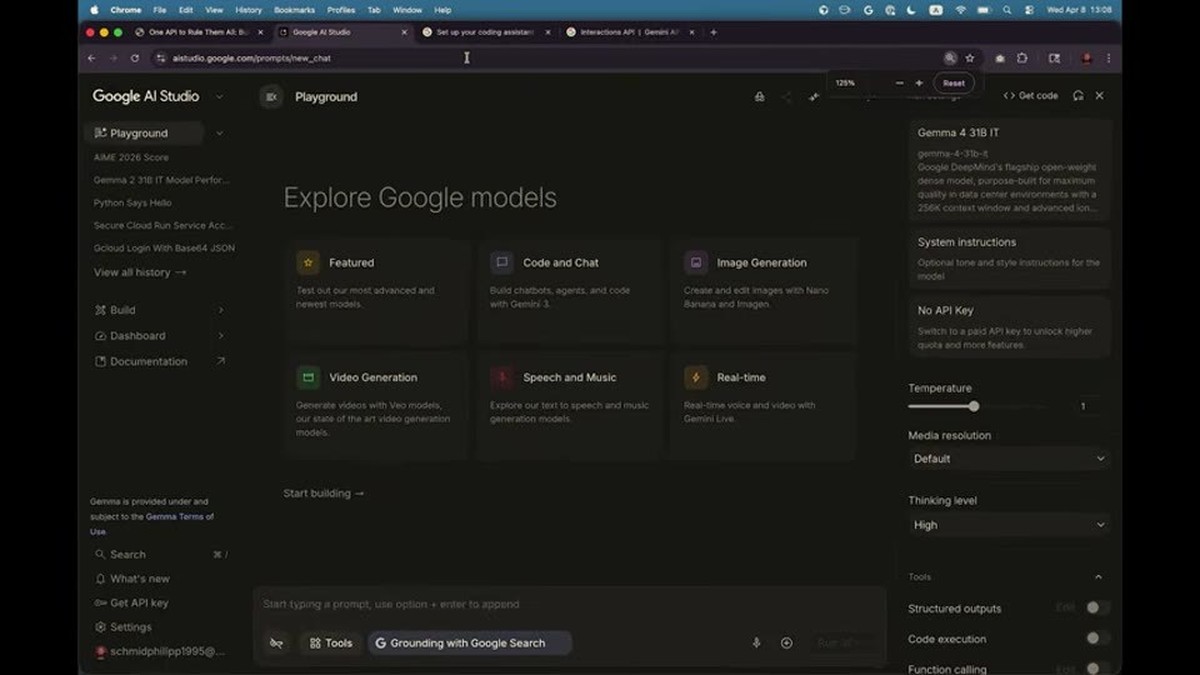The height and width of the screenshot is (675, 1200).
Task: Click Get API key in sidebar
Action: [131, 603]
